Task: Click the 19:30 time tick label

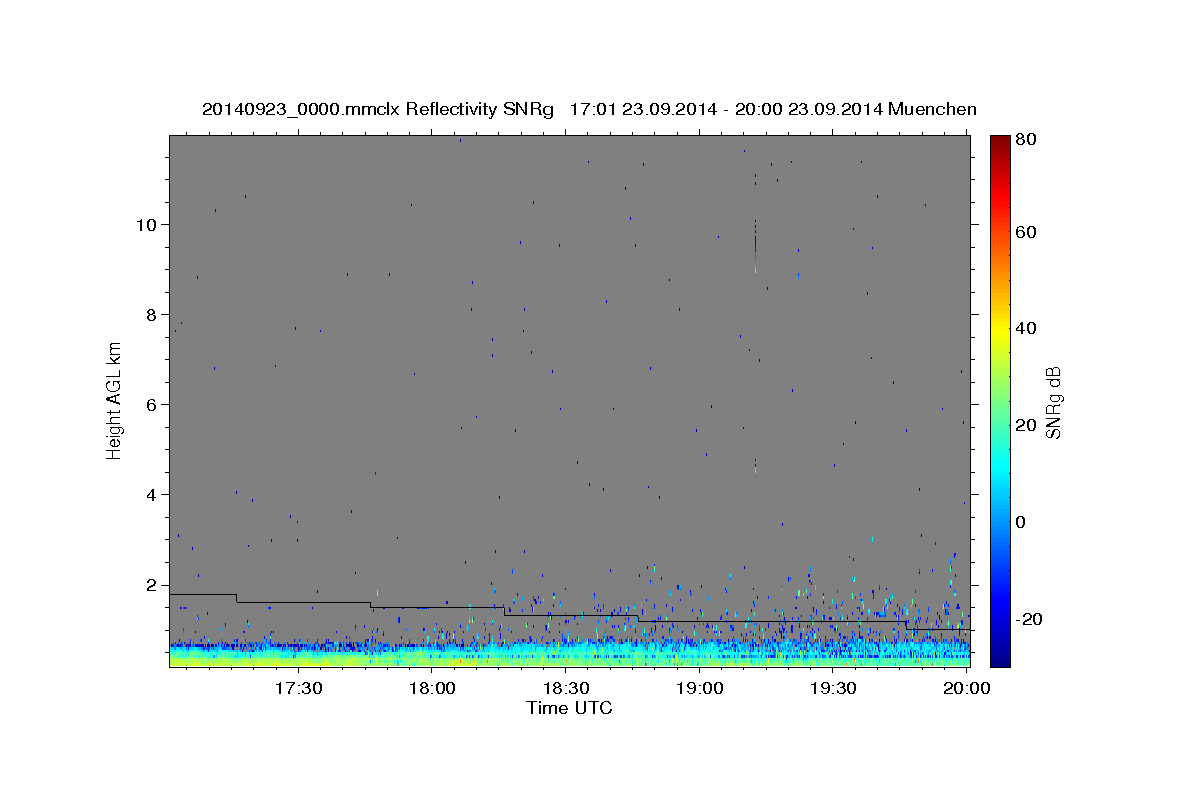Action: 833,688
